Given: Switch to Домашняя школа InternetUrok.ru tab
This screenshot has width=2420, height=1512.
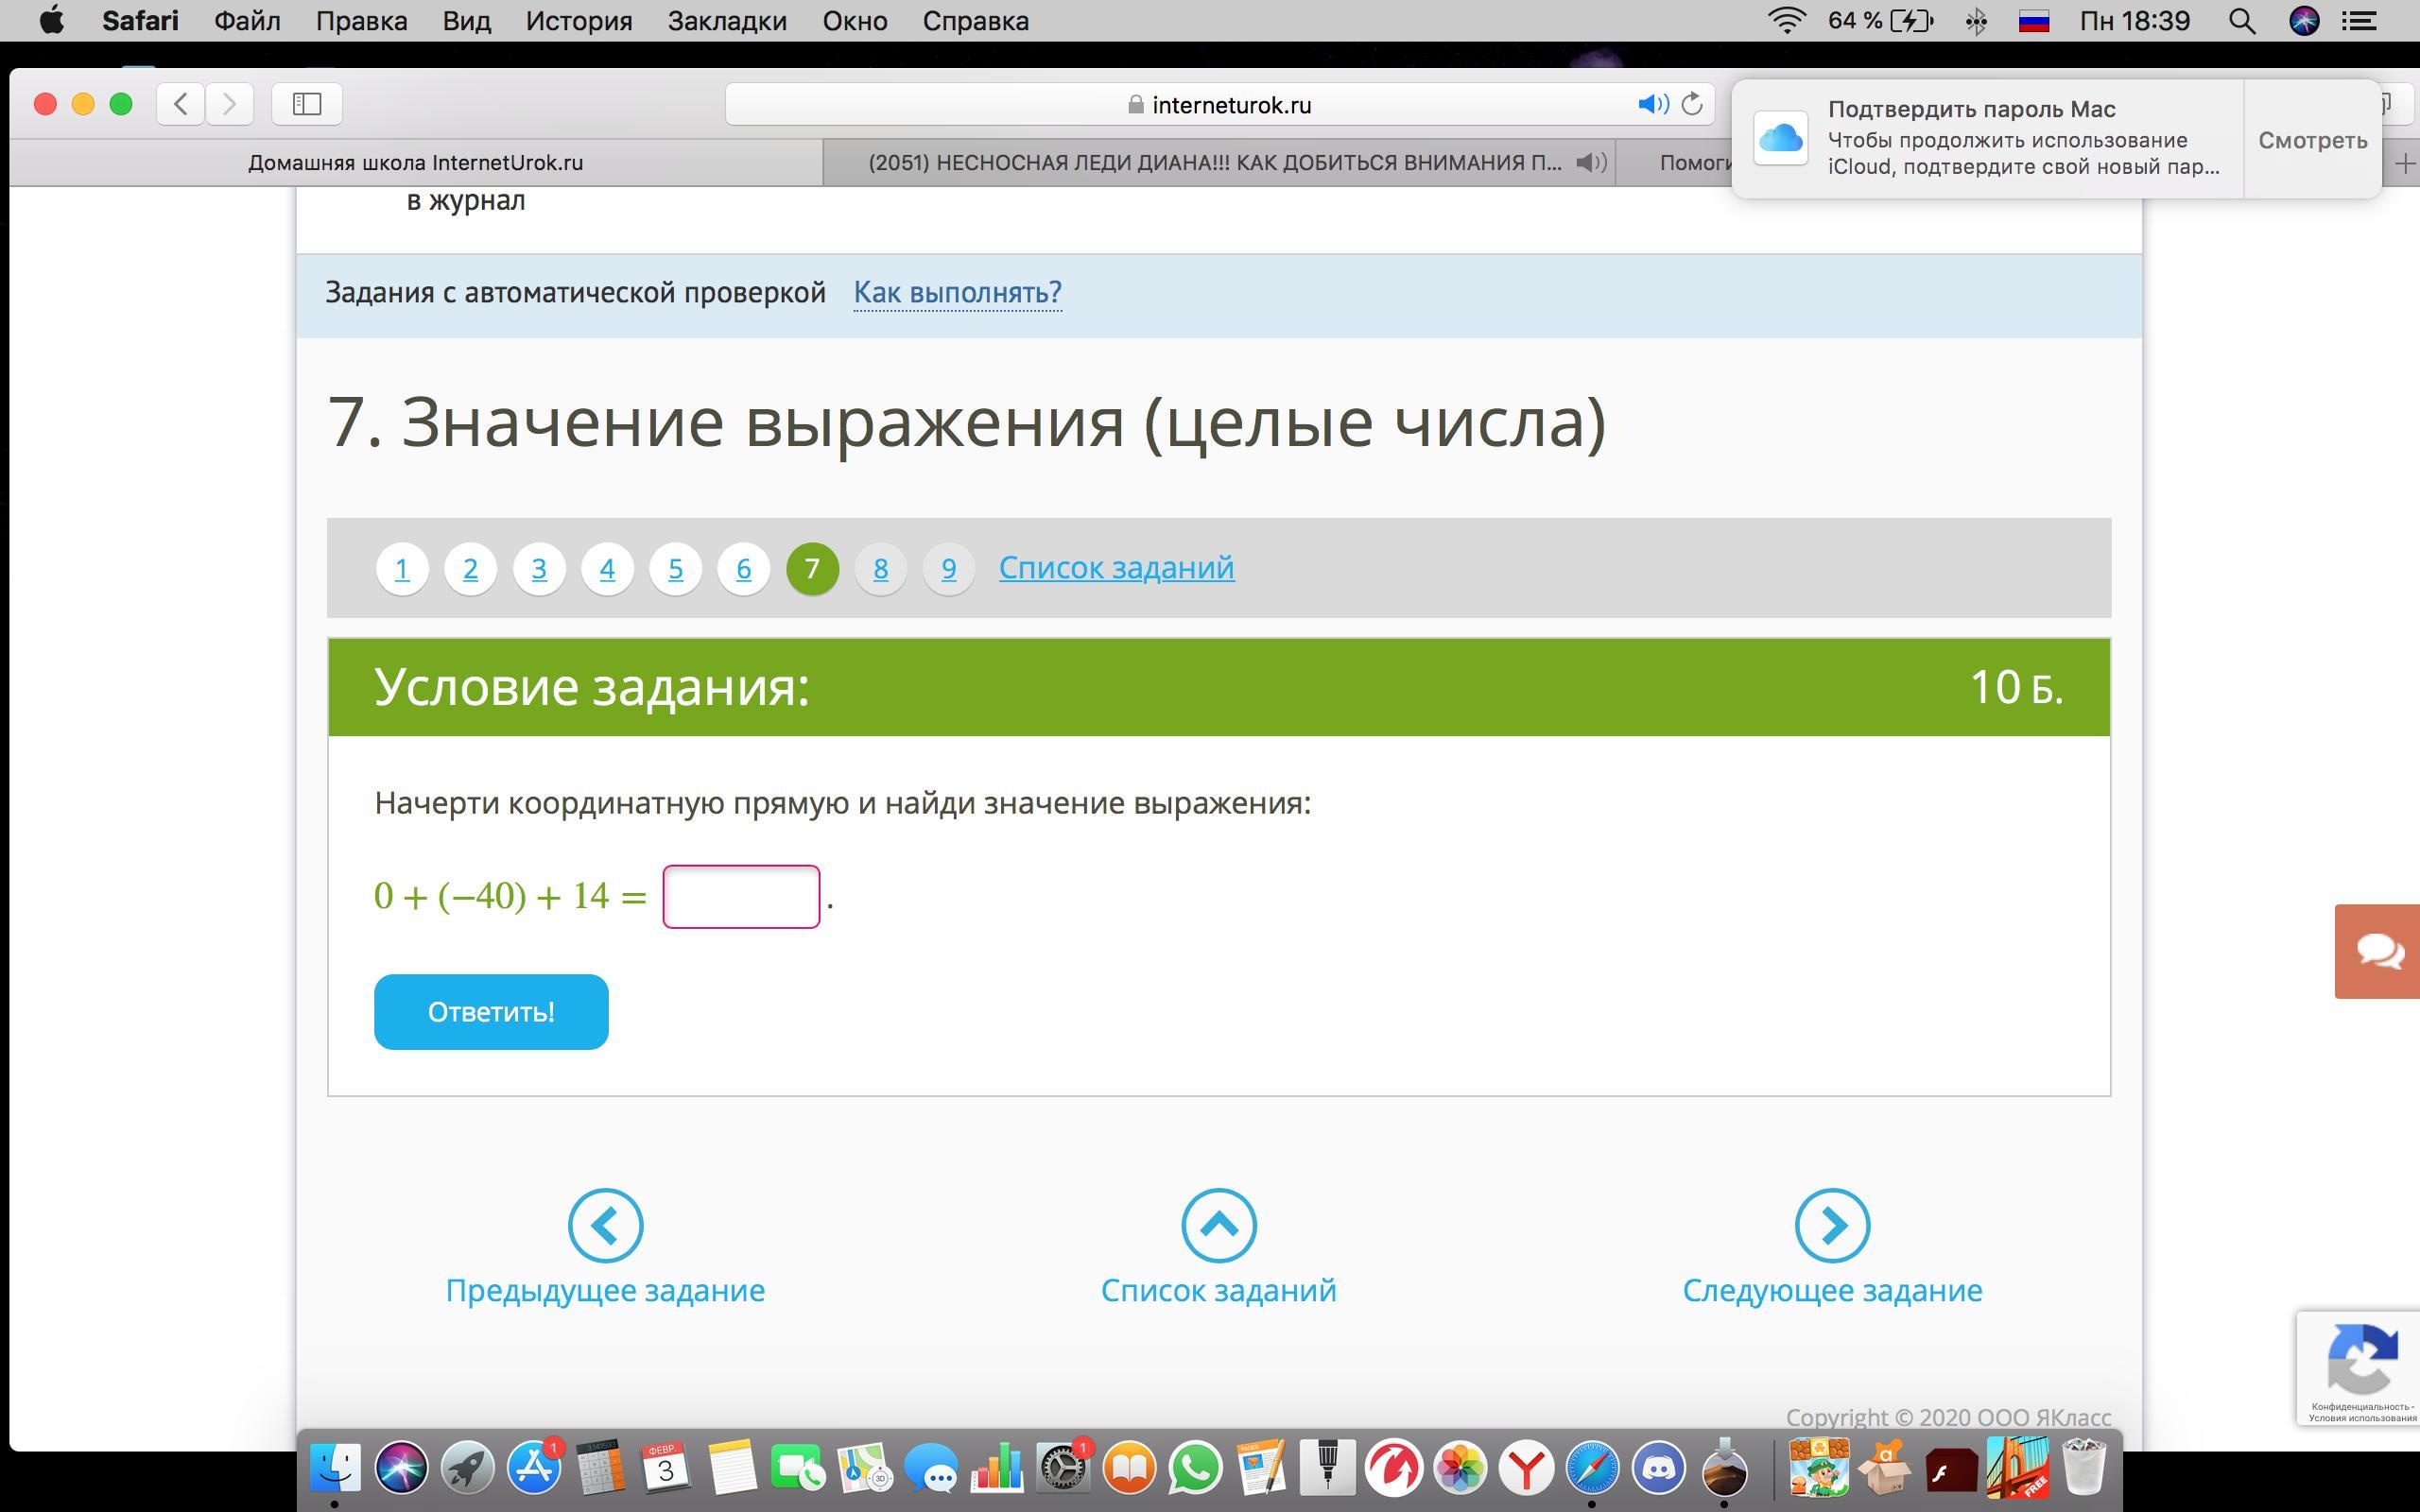Looking at the screenshot, I should pos(416,162).
